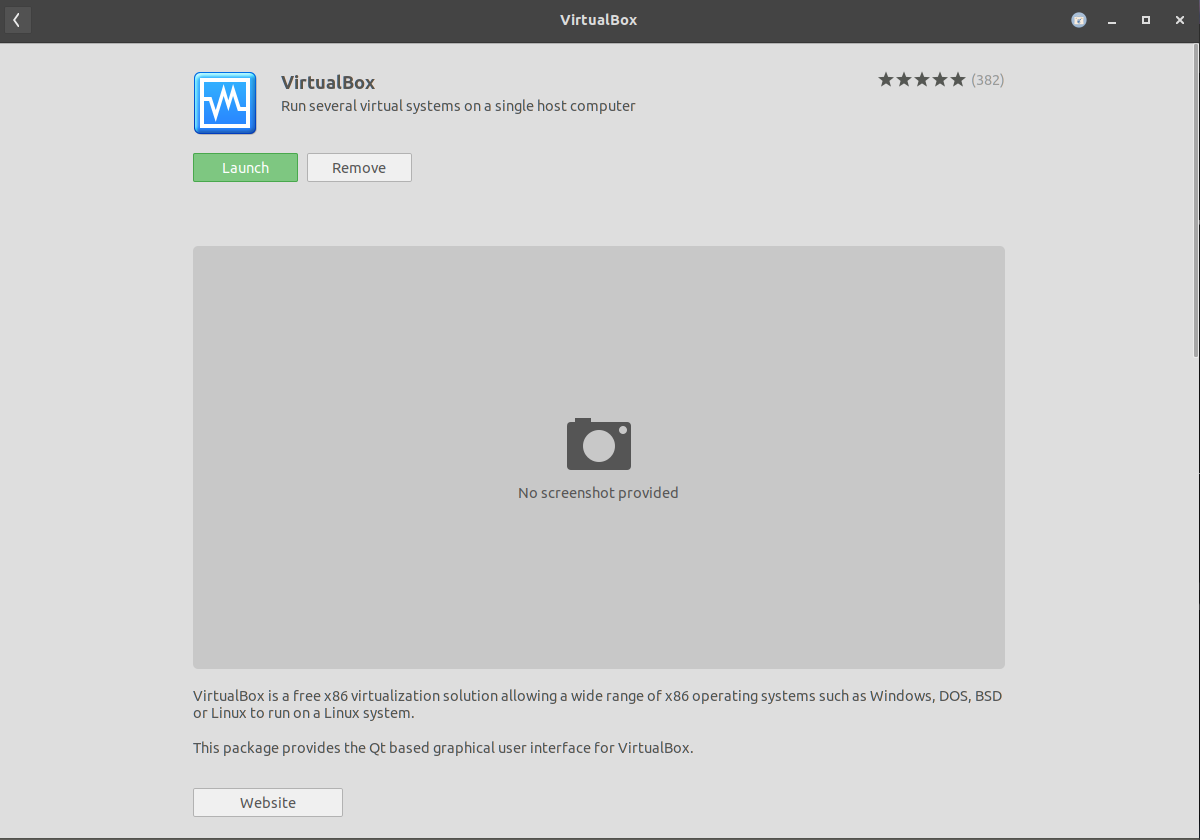
Task: Click the fifth rating star
Action: (958, 80)
